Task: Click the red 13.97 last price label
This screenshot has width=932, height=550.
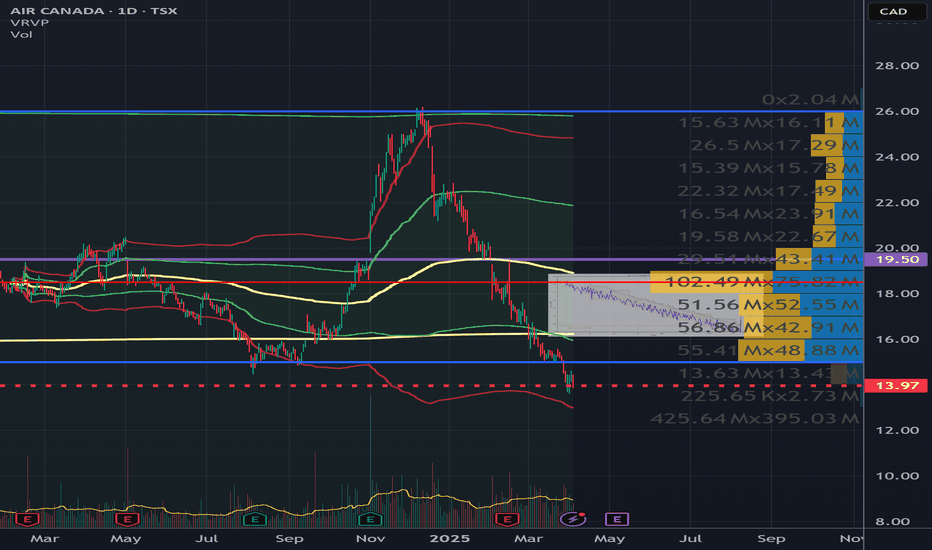Action: pyautogui.click(x=898, y=385)
